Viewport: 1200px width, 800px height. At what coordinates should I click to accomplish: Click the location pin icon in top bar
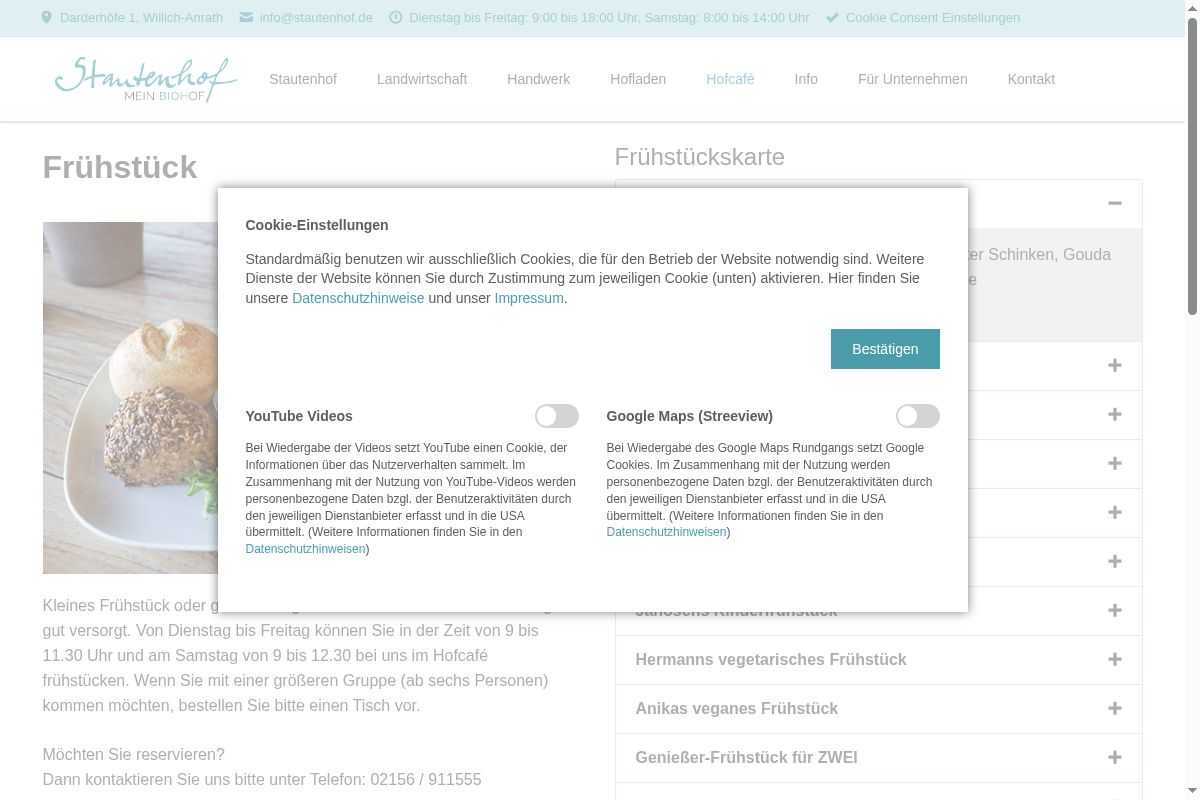tap(47, 18)
